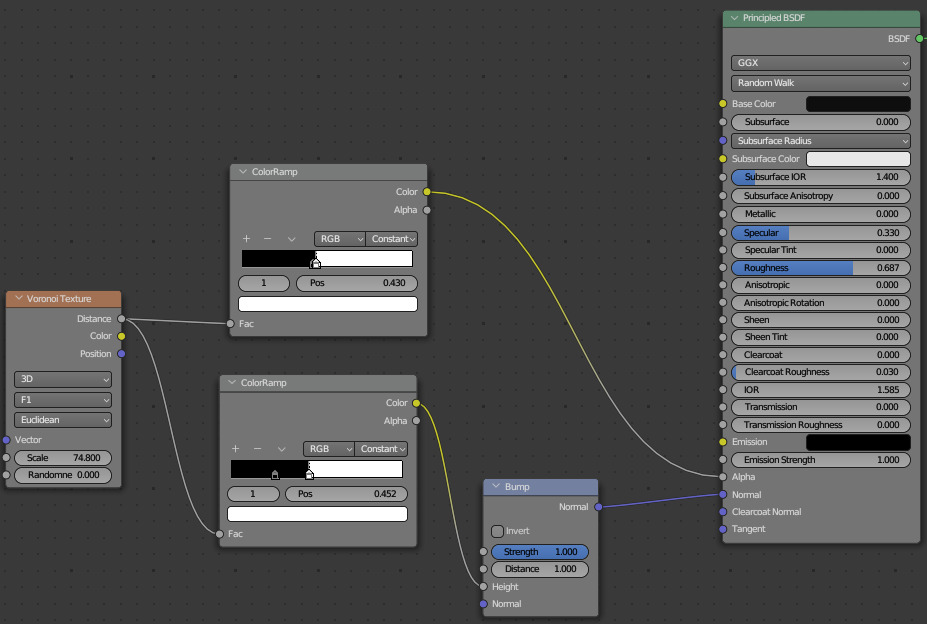Collapse the Bump node using its header arrow

(x=495, y=487)
